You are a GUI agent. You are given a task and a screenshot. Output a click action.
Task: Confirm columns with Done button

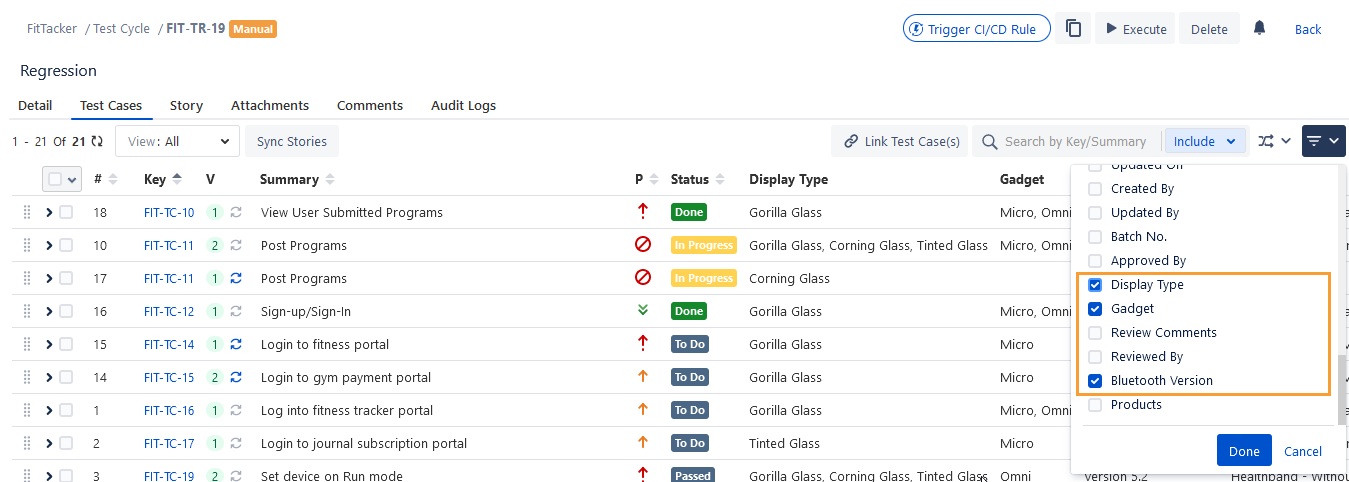click(x=1244, y=451)
